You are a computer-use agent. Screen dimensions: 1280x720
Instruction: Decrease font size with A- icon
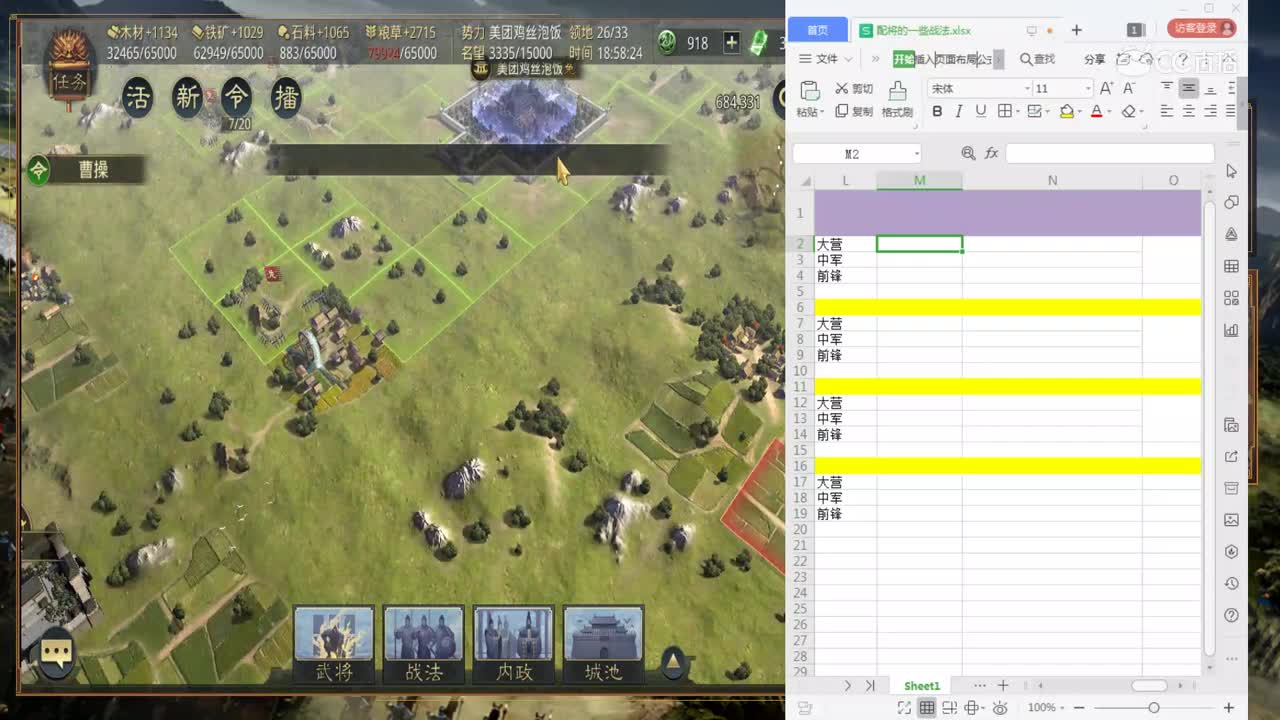(1127, 89)
